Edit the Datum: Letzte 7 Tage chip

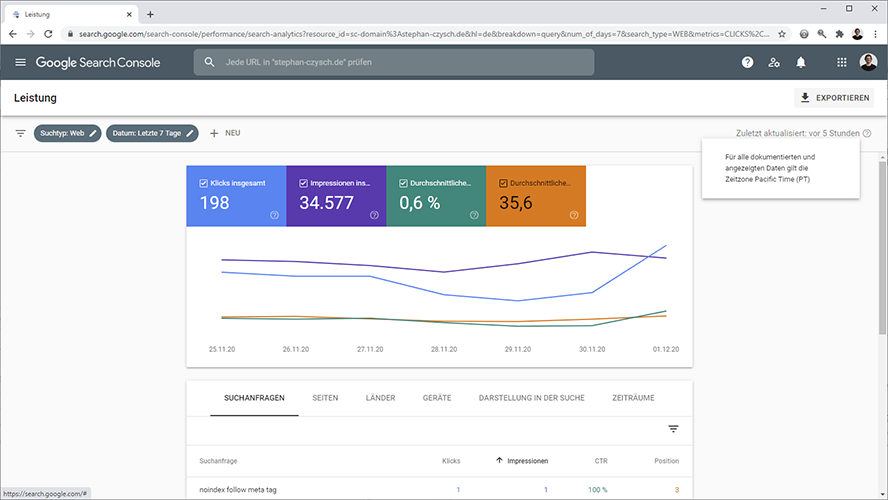click(152, 133)
